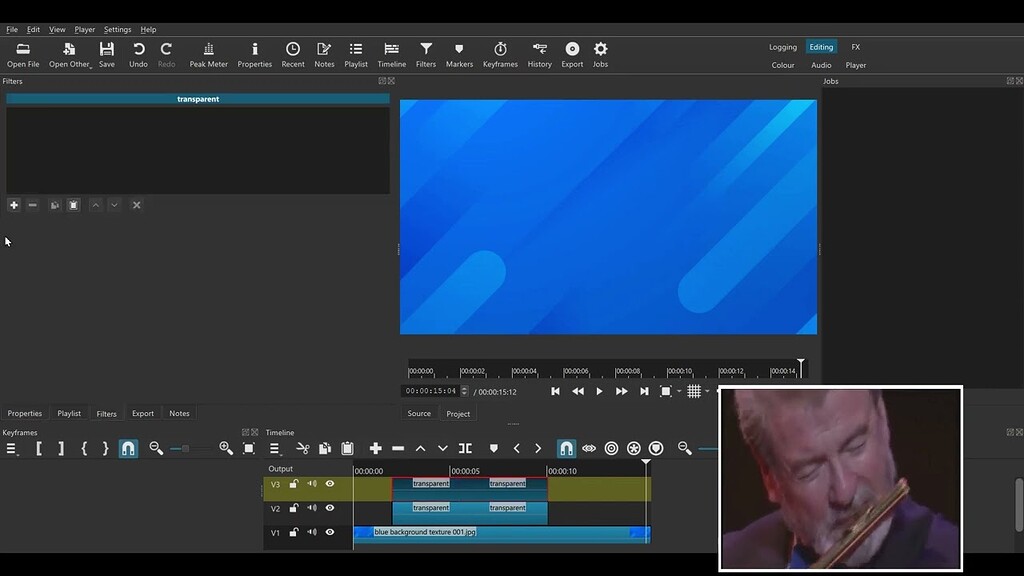Hide track V3 with its eye icon
This screenshot has width=1024, height=576.
click(330, 484)
